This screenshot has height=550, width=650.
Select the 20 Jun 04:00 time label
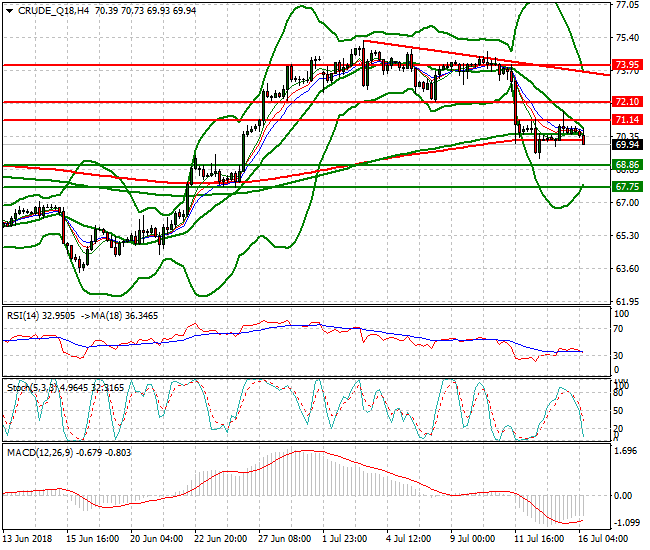coord(157,539)
